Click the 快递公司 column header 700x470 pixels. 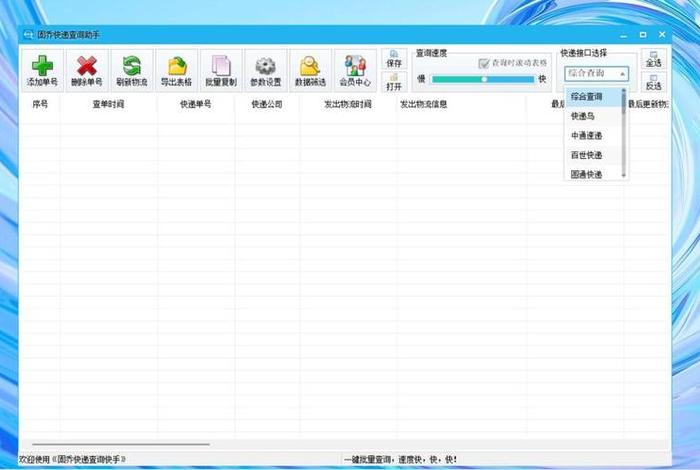[x=267, y=104]
